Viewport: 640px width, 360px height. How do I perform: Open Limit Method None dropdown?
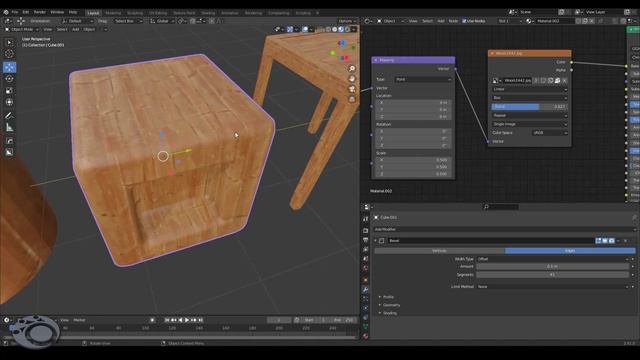pos(553,287)
